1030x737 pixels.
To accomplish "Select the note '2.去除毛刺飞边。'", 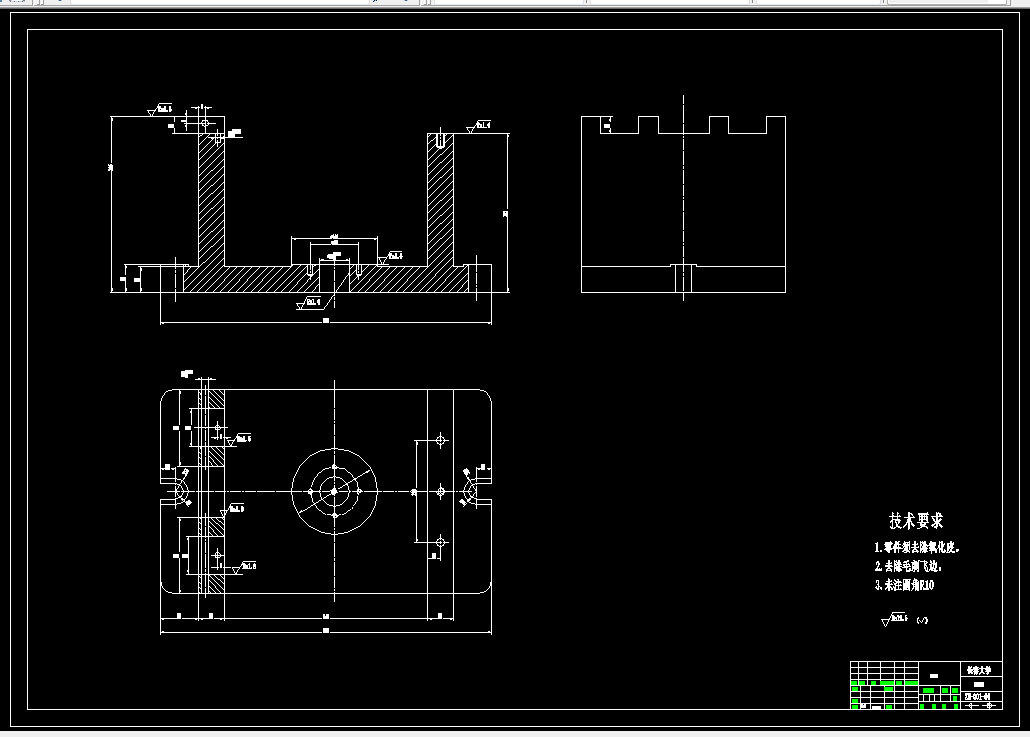I will coord(908,566).
